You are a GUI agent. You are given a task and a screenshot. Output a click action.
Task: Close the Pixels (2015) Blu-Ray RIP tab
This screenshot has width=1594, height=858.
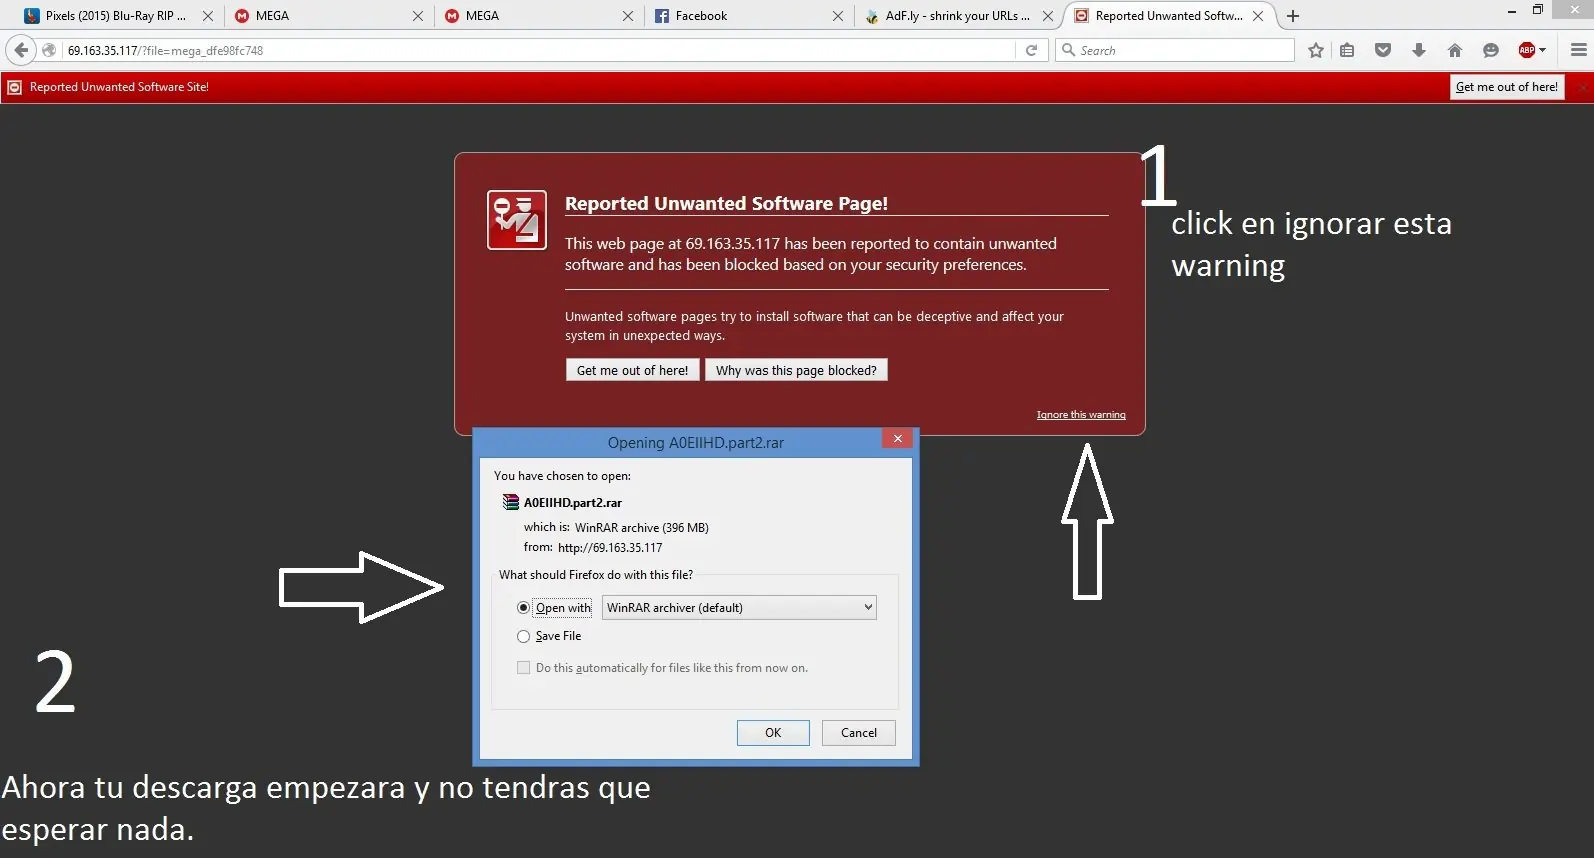pos(208,16)
